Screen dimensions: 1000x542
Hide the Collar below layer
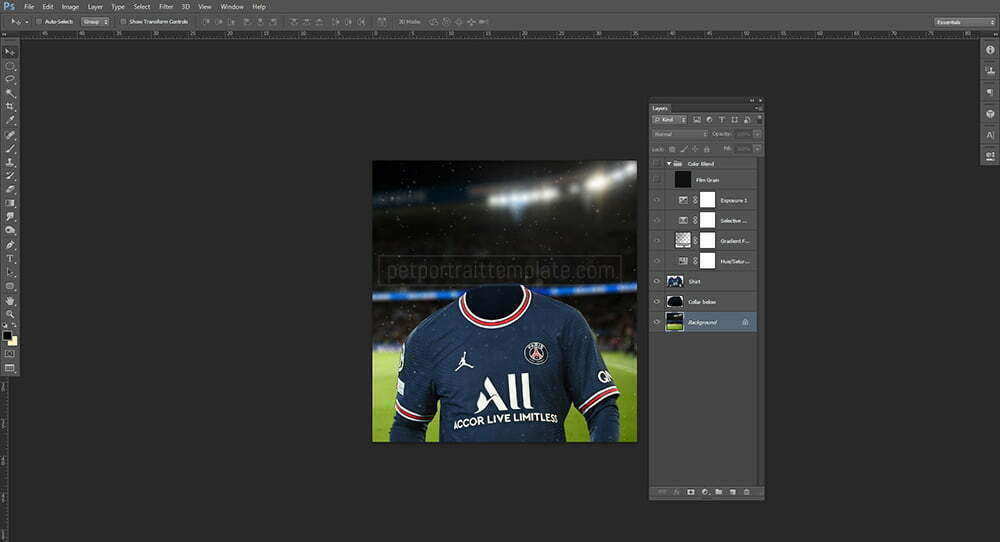(x=657, y=302)
